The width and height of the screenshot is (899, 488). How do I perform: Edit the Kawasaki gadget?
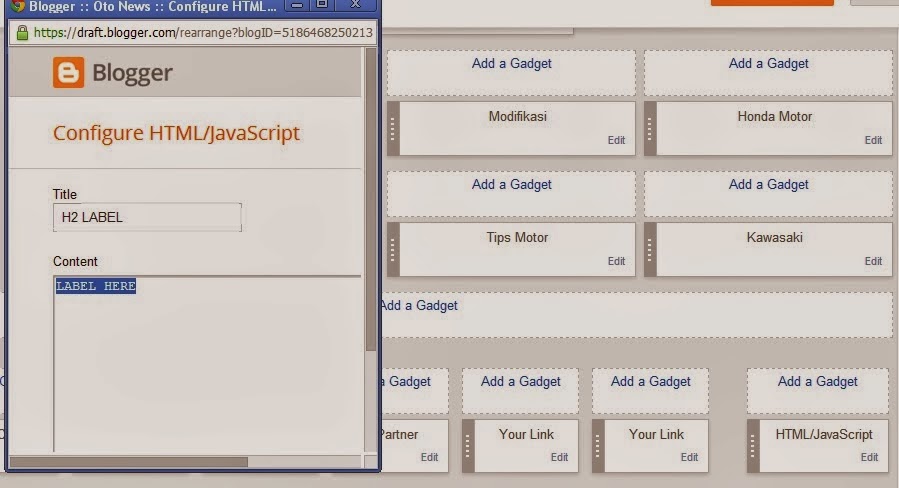click(x=873, y=261)
